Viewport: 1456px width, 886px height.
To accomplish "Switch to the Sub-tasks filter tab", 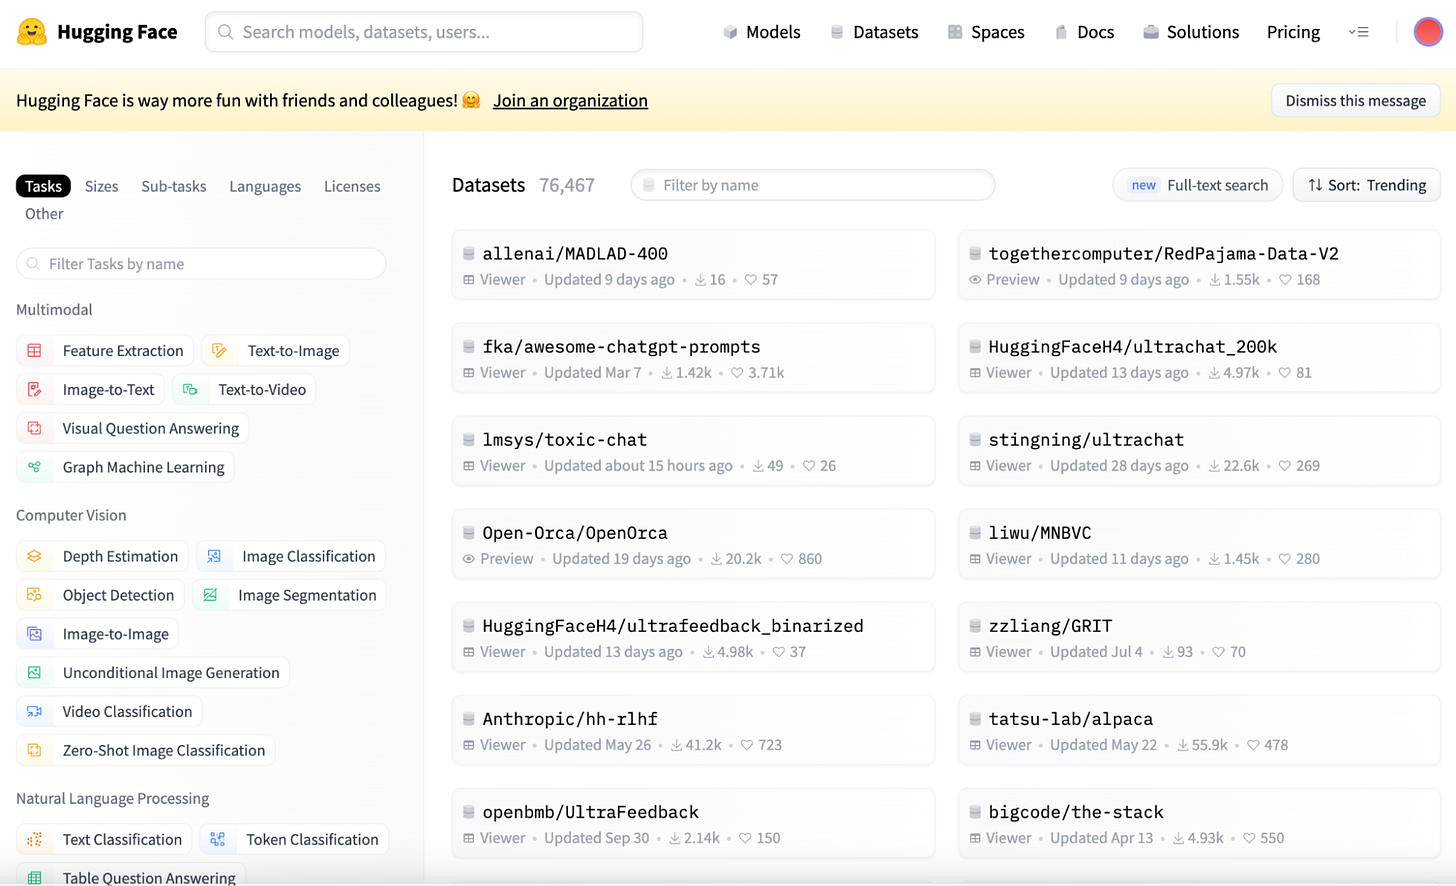I will point(174,186).
